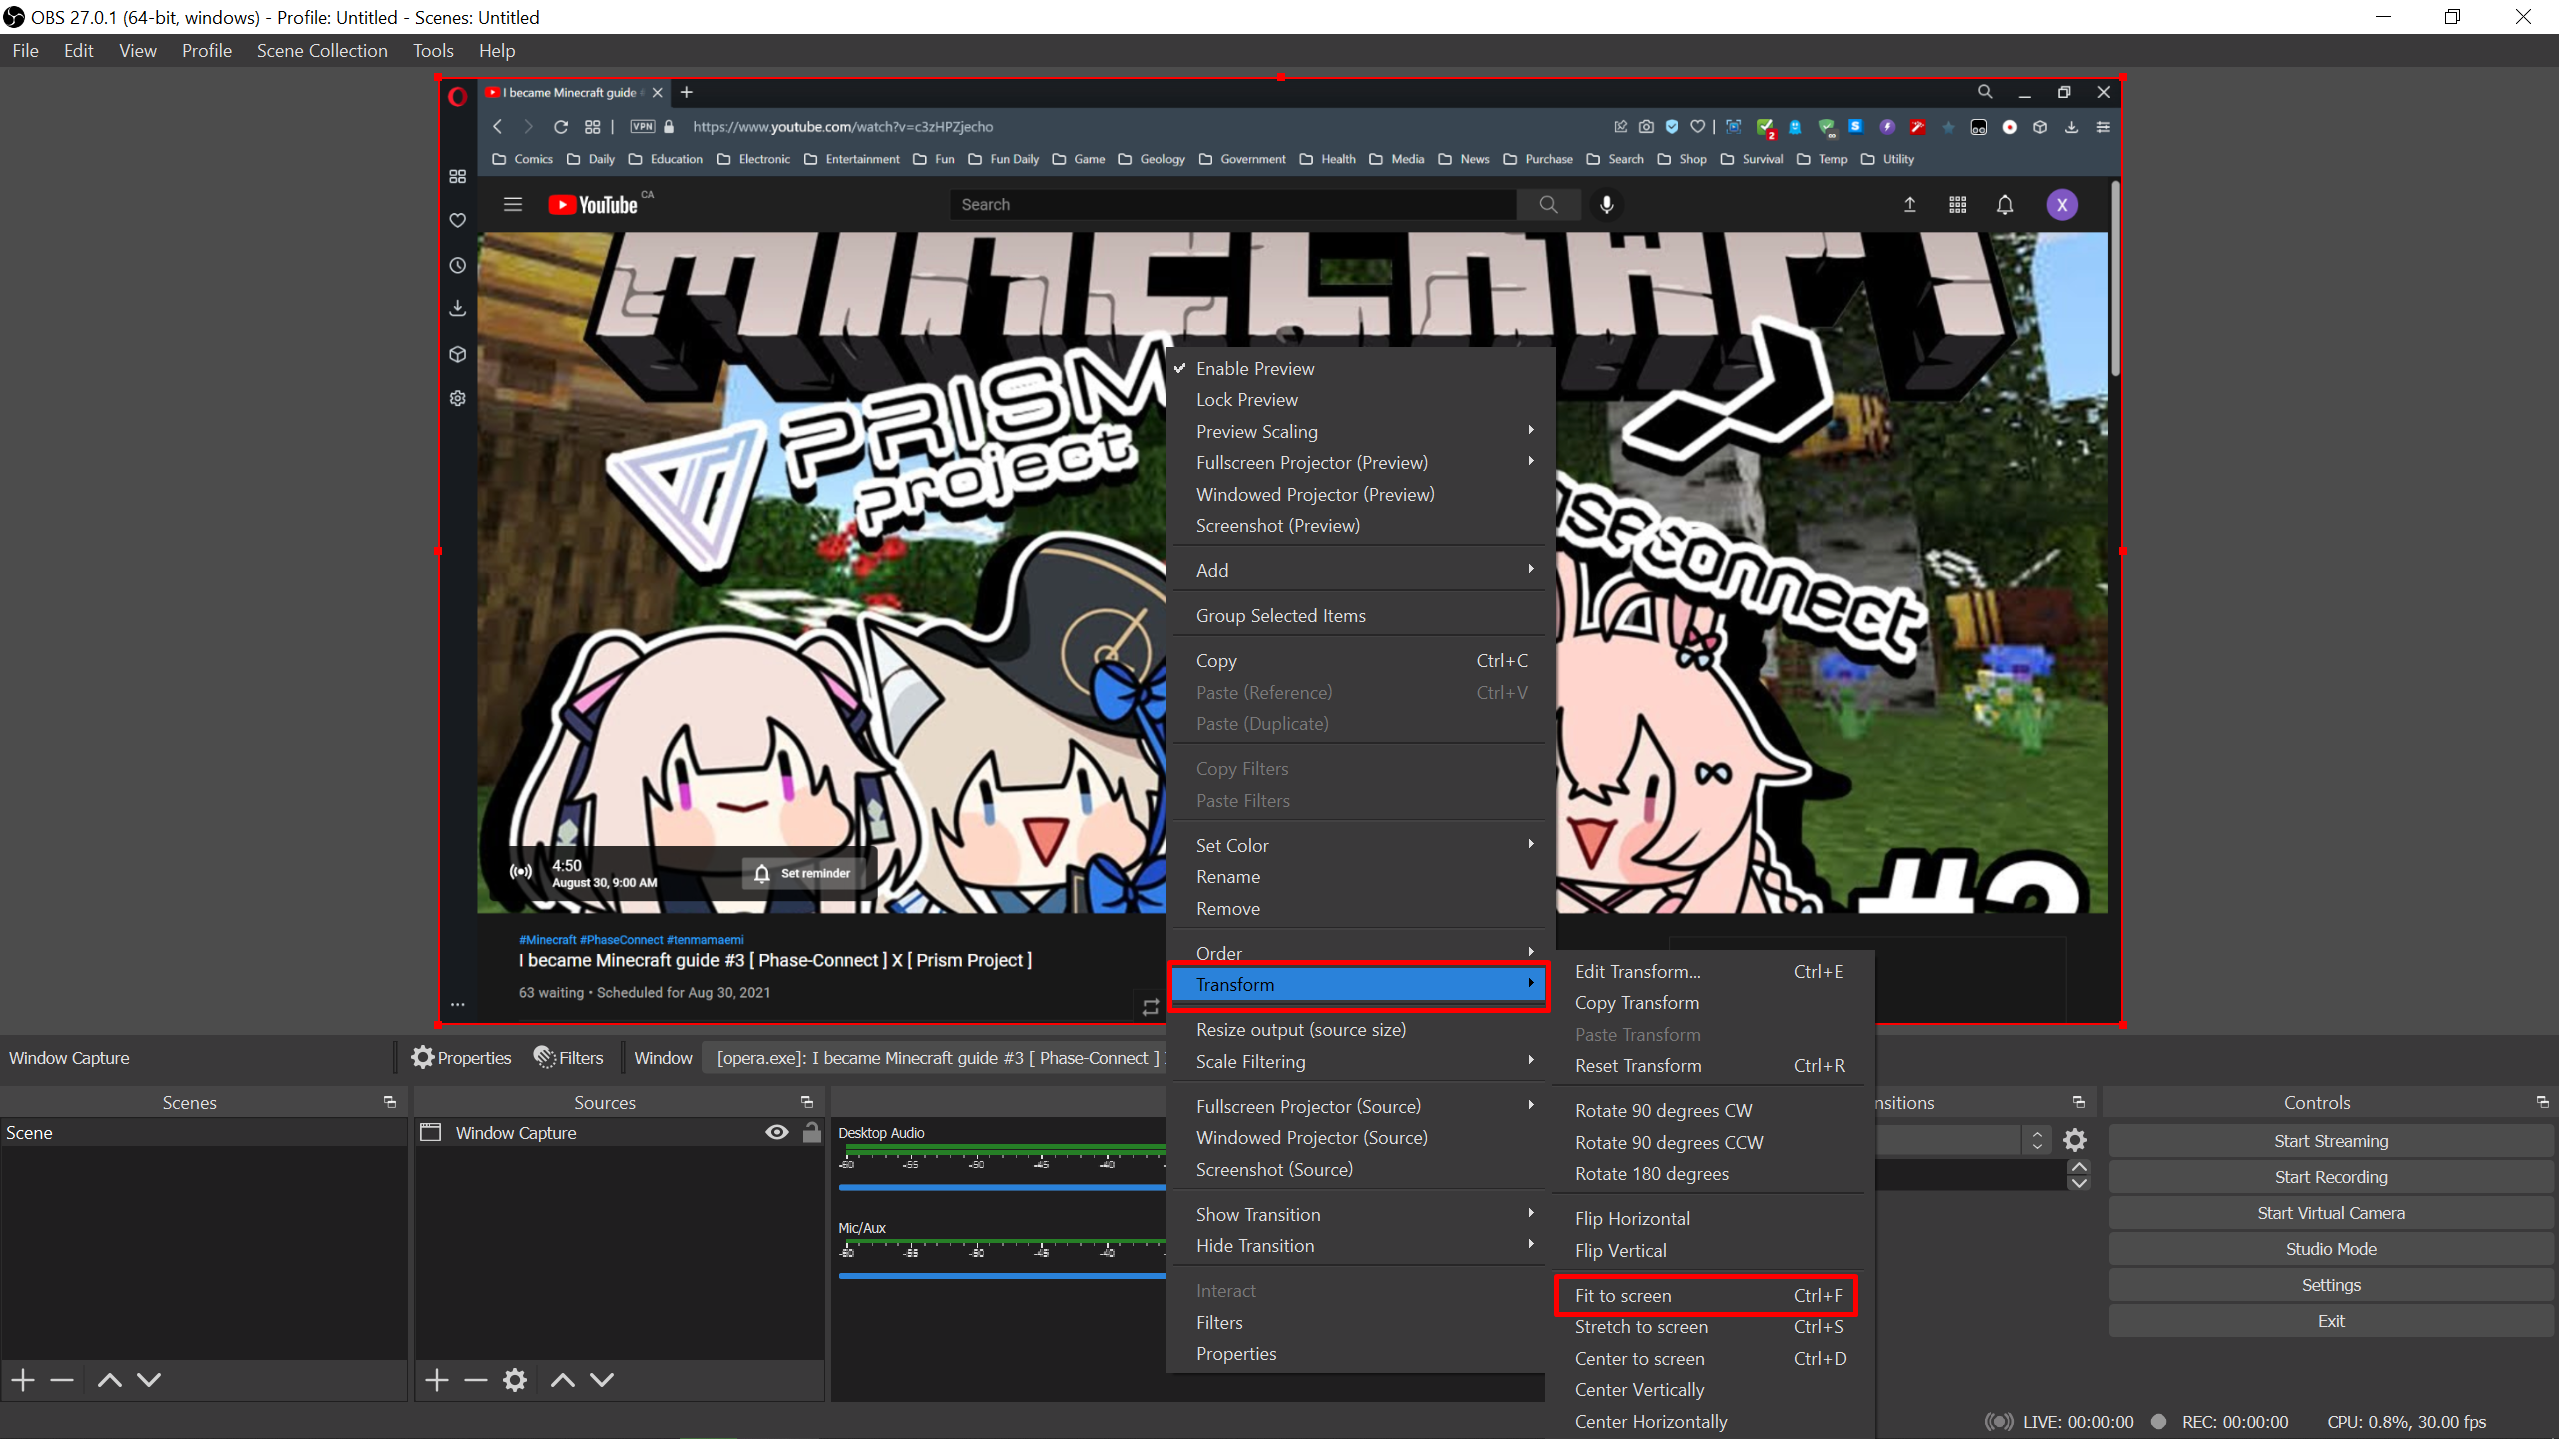Click Properties button in source toolbar
Viewport: 2559px width, 1439px height.
[461, 1058]
